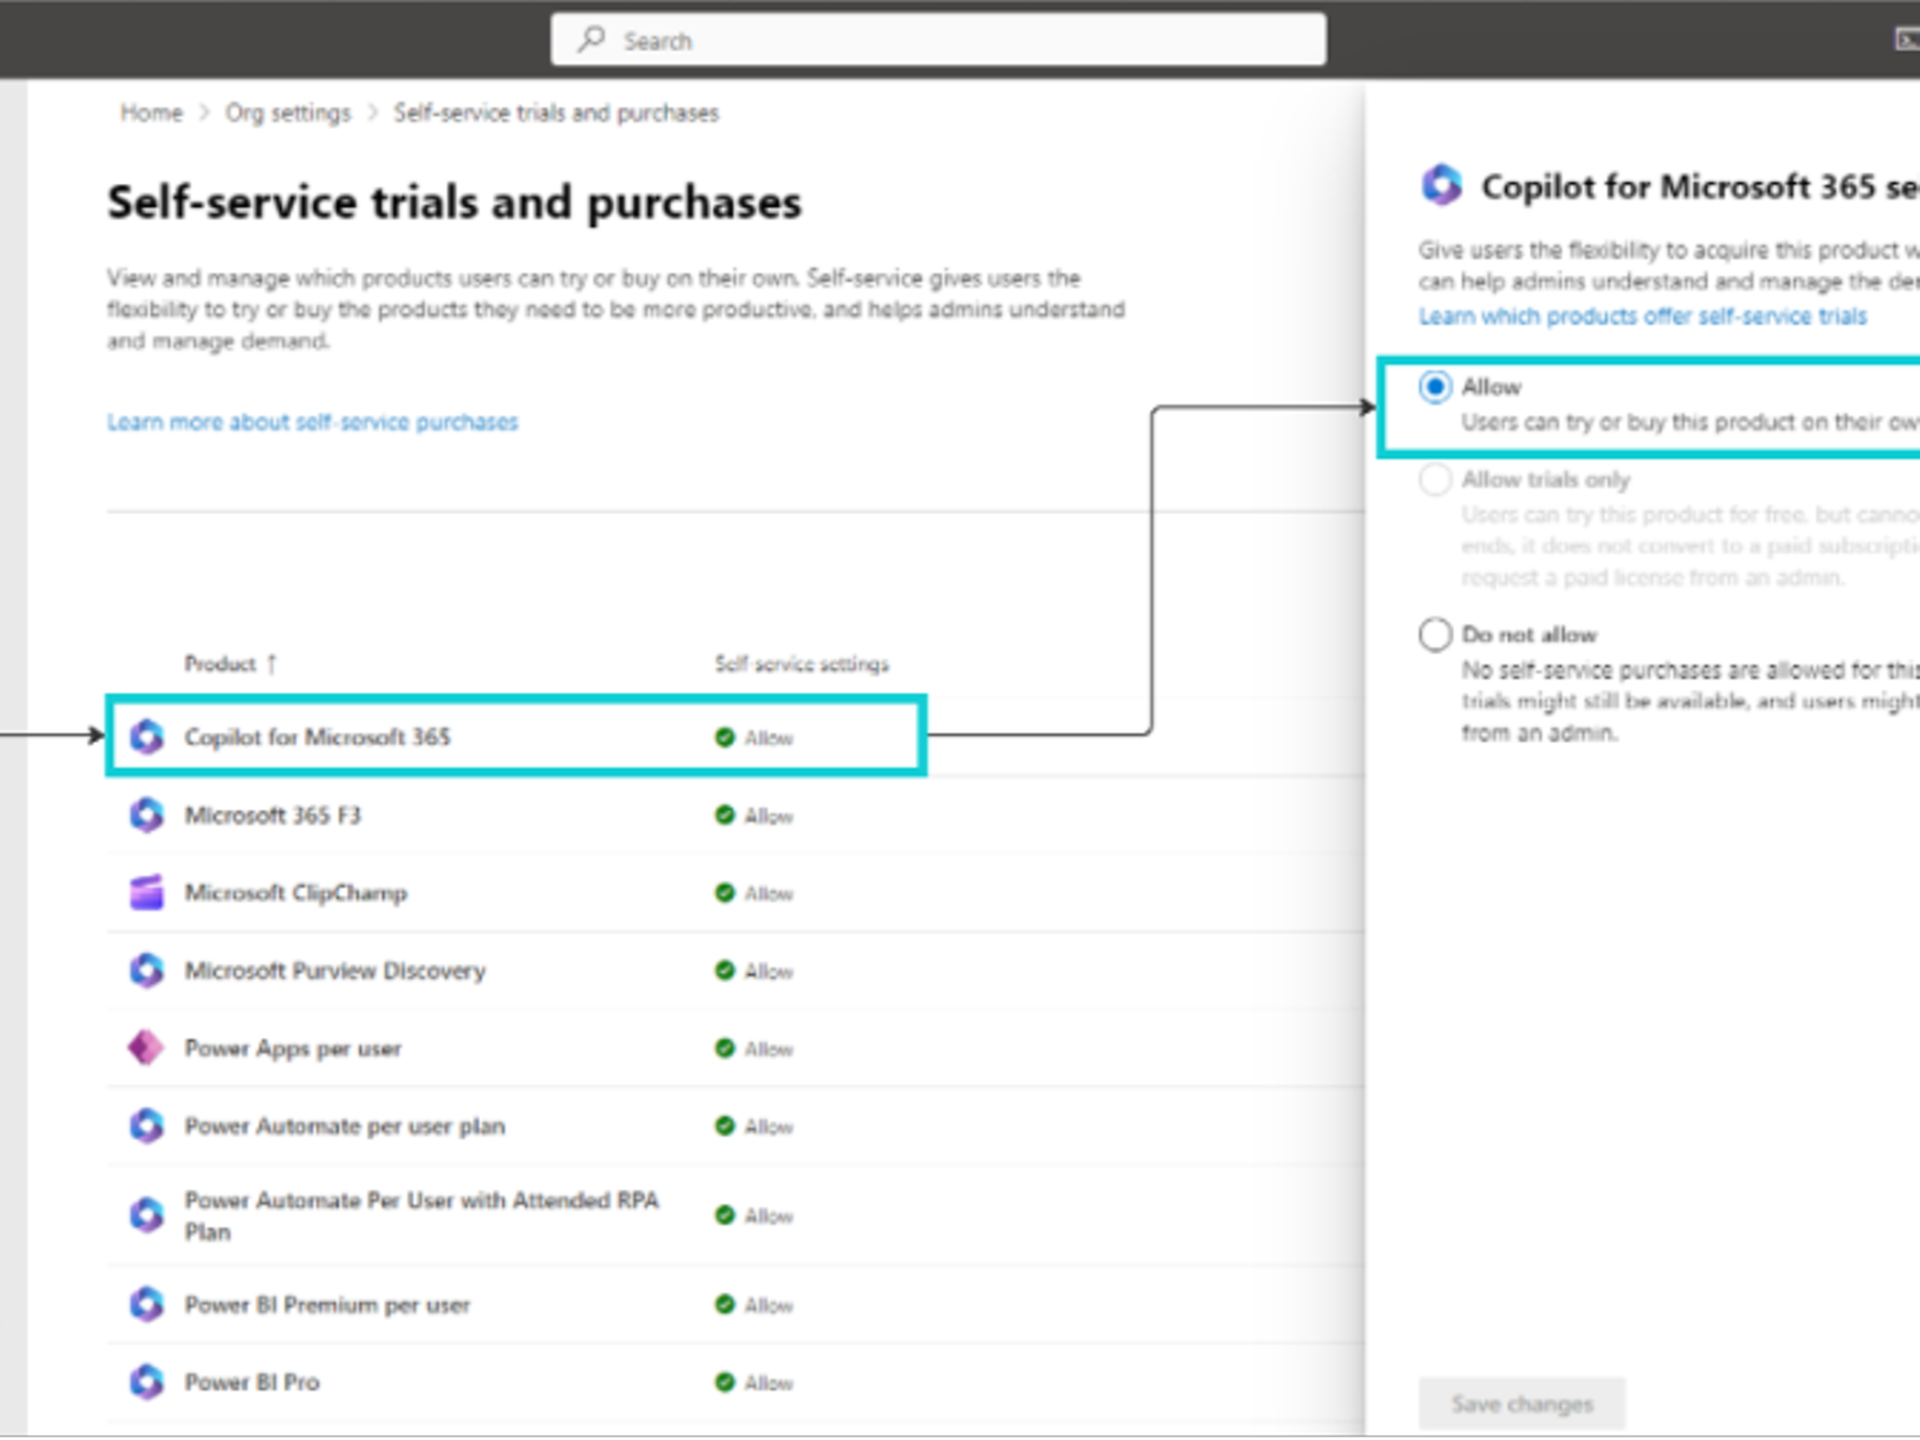Select the Copilot for Microsoft 365 product icon
The image size is (1920, 1440).
(147, 737)
